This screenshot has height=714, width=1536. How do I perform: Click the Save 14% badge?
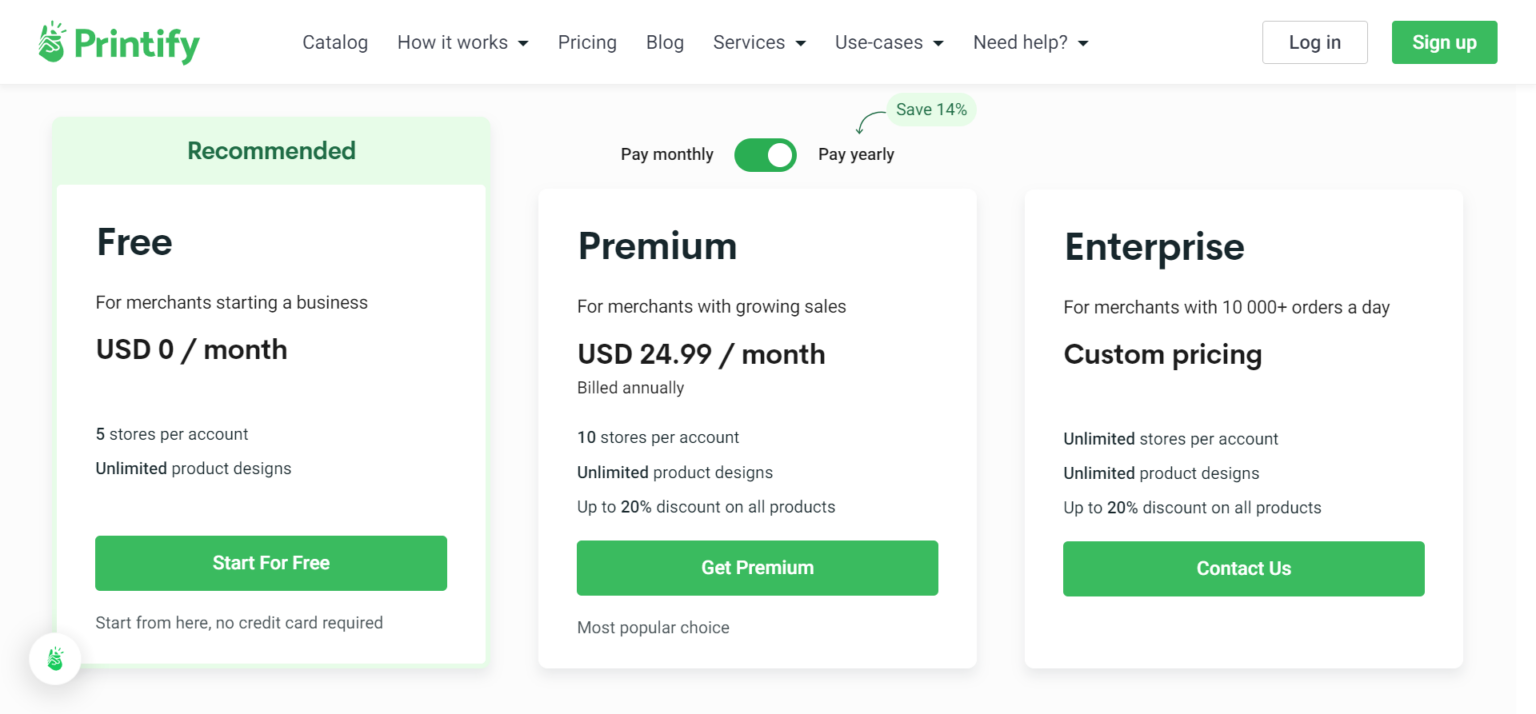coord(931,110)
